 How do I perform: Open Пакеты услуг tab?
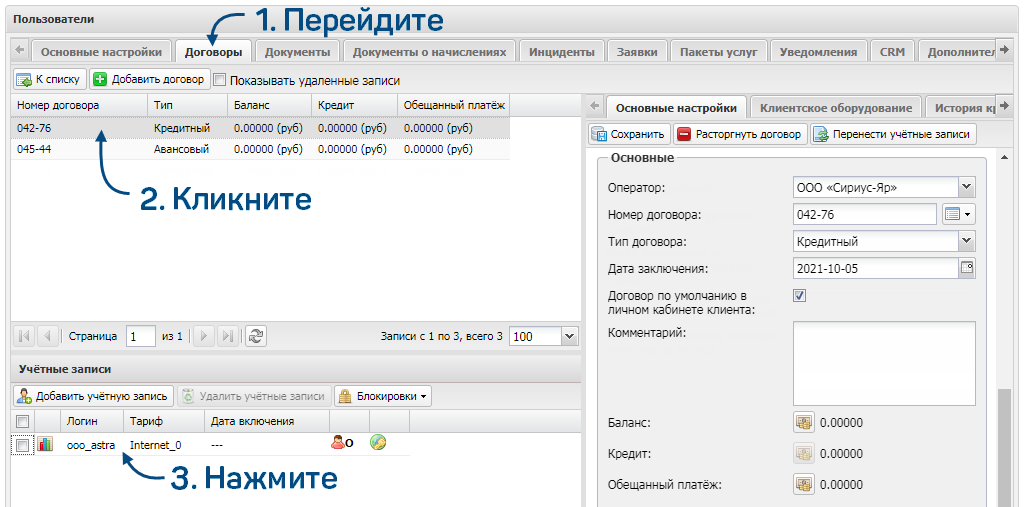click(x=718, y=52)
